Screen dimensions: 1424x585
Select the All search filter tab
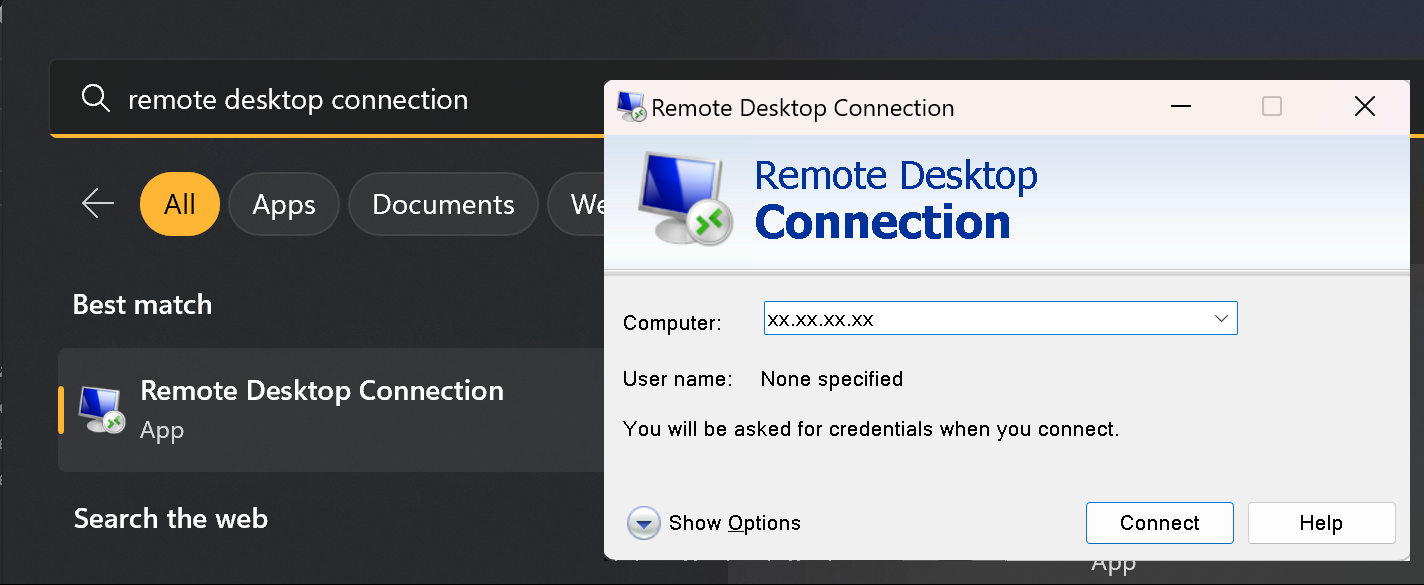[180, 204]
